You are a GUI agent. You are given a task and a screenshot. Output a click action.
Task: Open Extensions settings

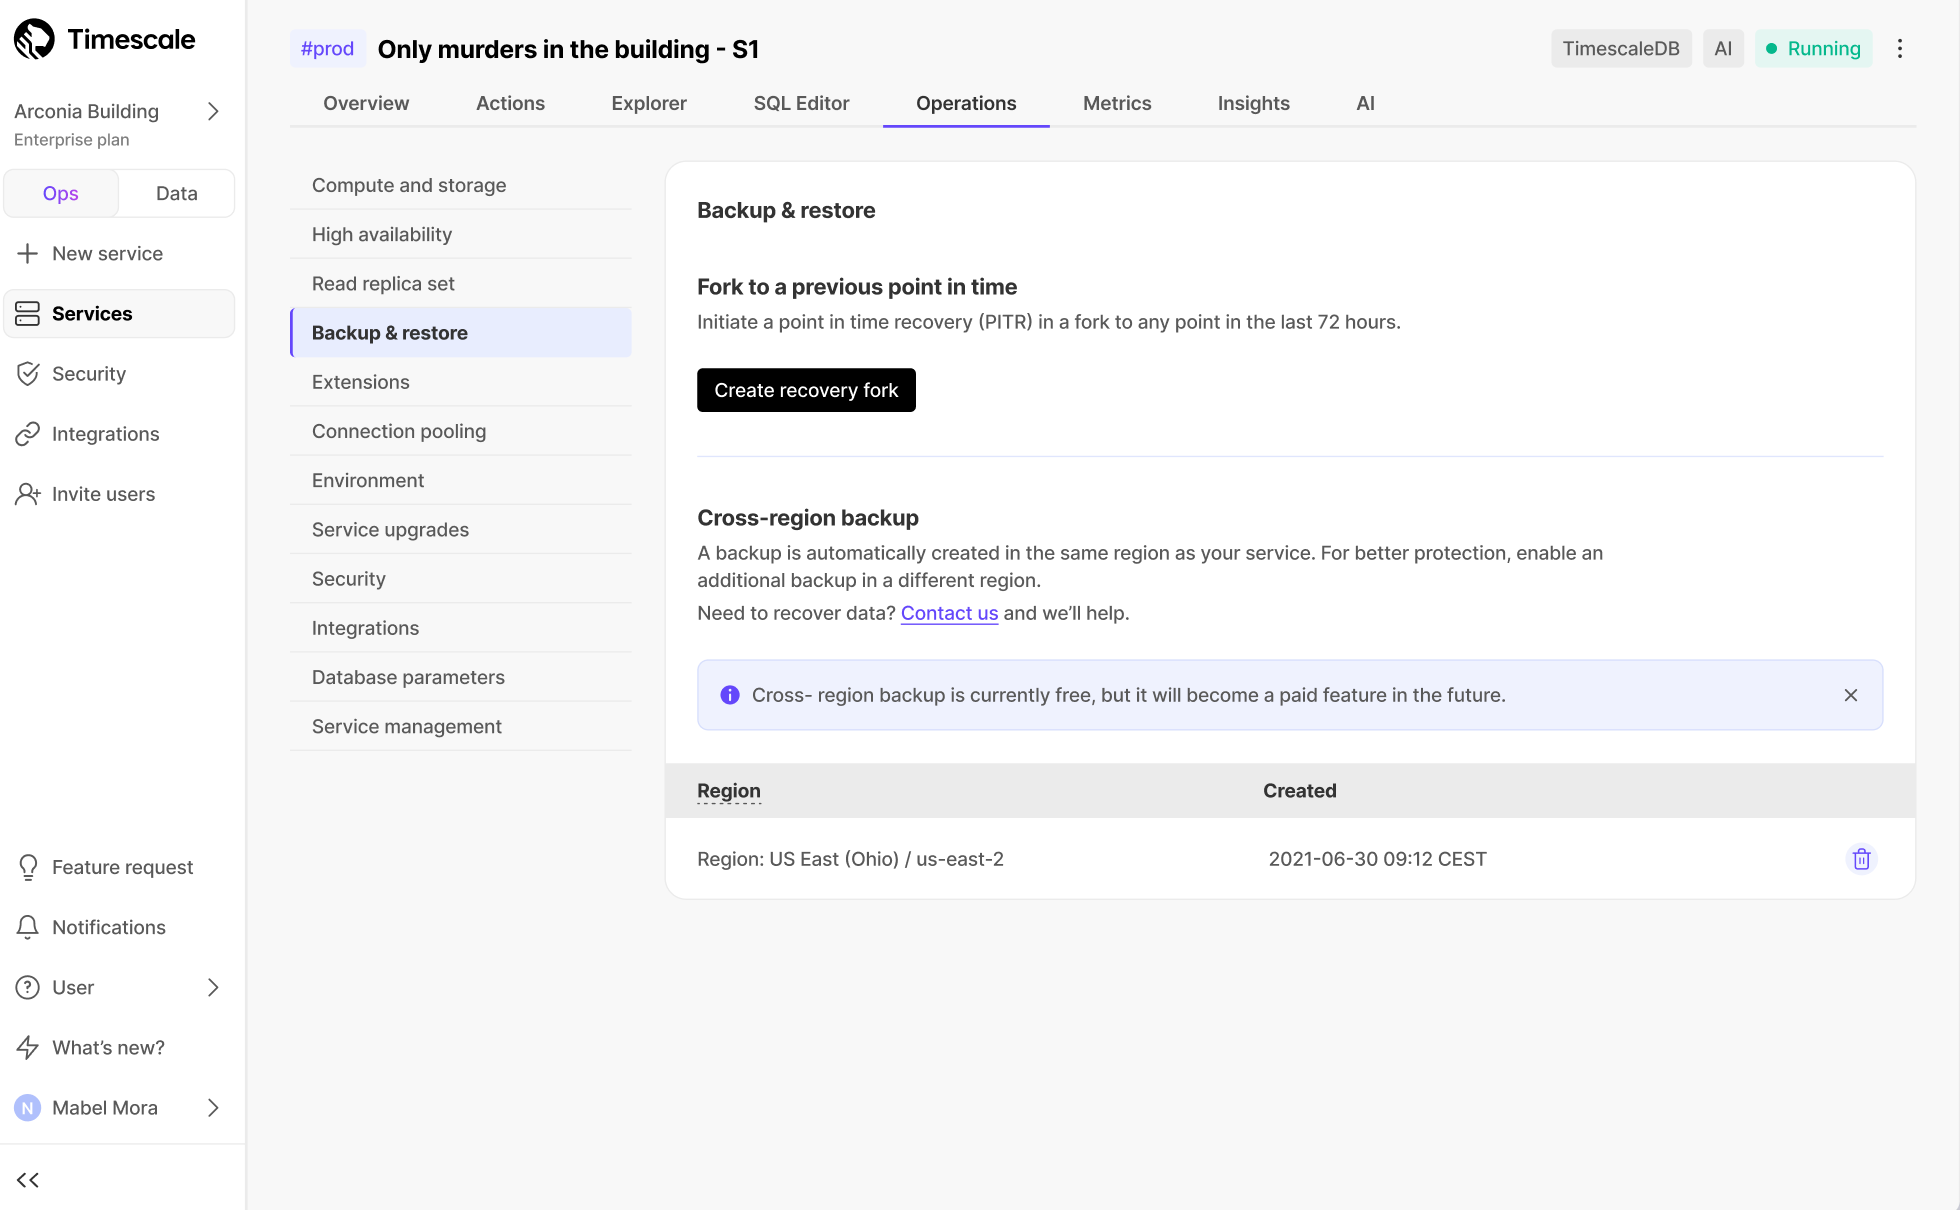tap(461, 382)
